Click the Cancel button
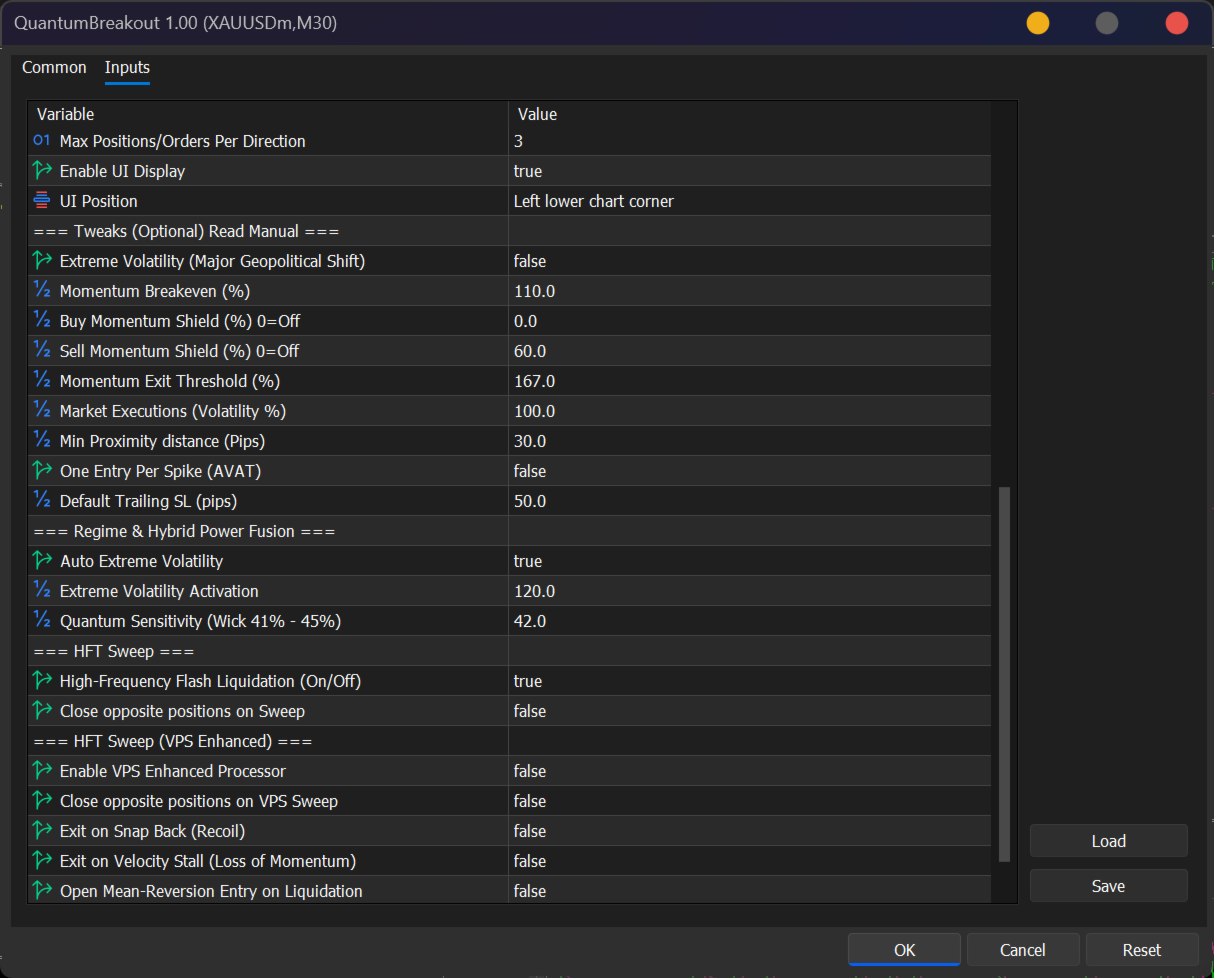 pos(1022,950)
